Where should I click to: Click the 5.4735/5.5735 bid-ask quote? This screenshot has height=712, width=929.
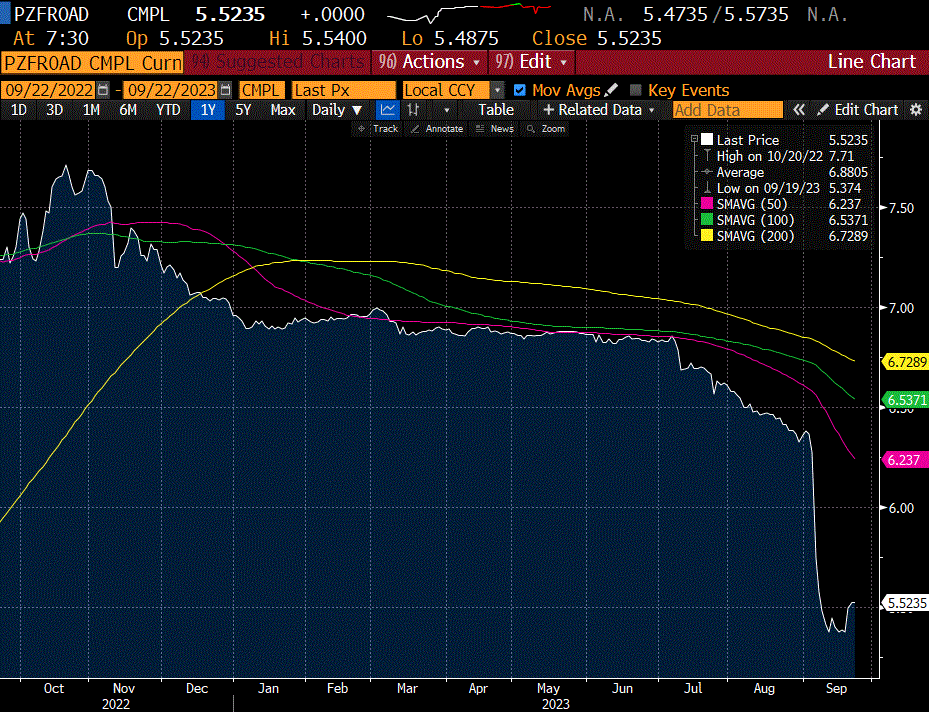716,14
